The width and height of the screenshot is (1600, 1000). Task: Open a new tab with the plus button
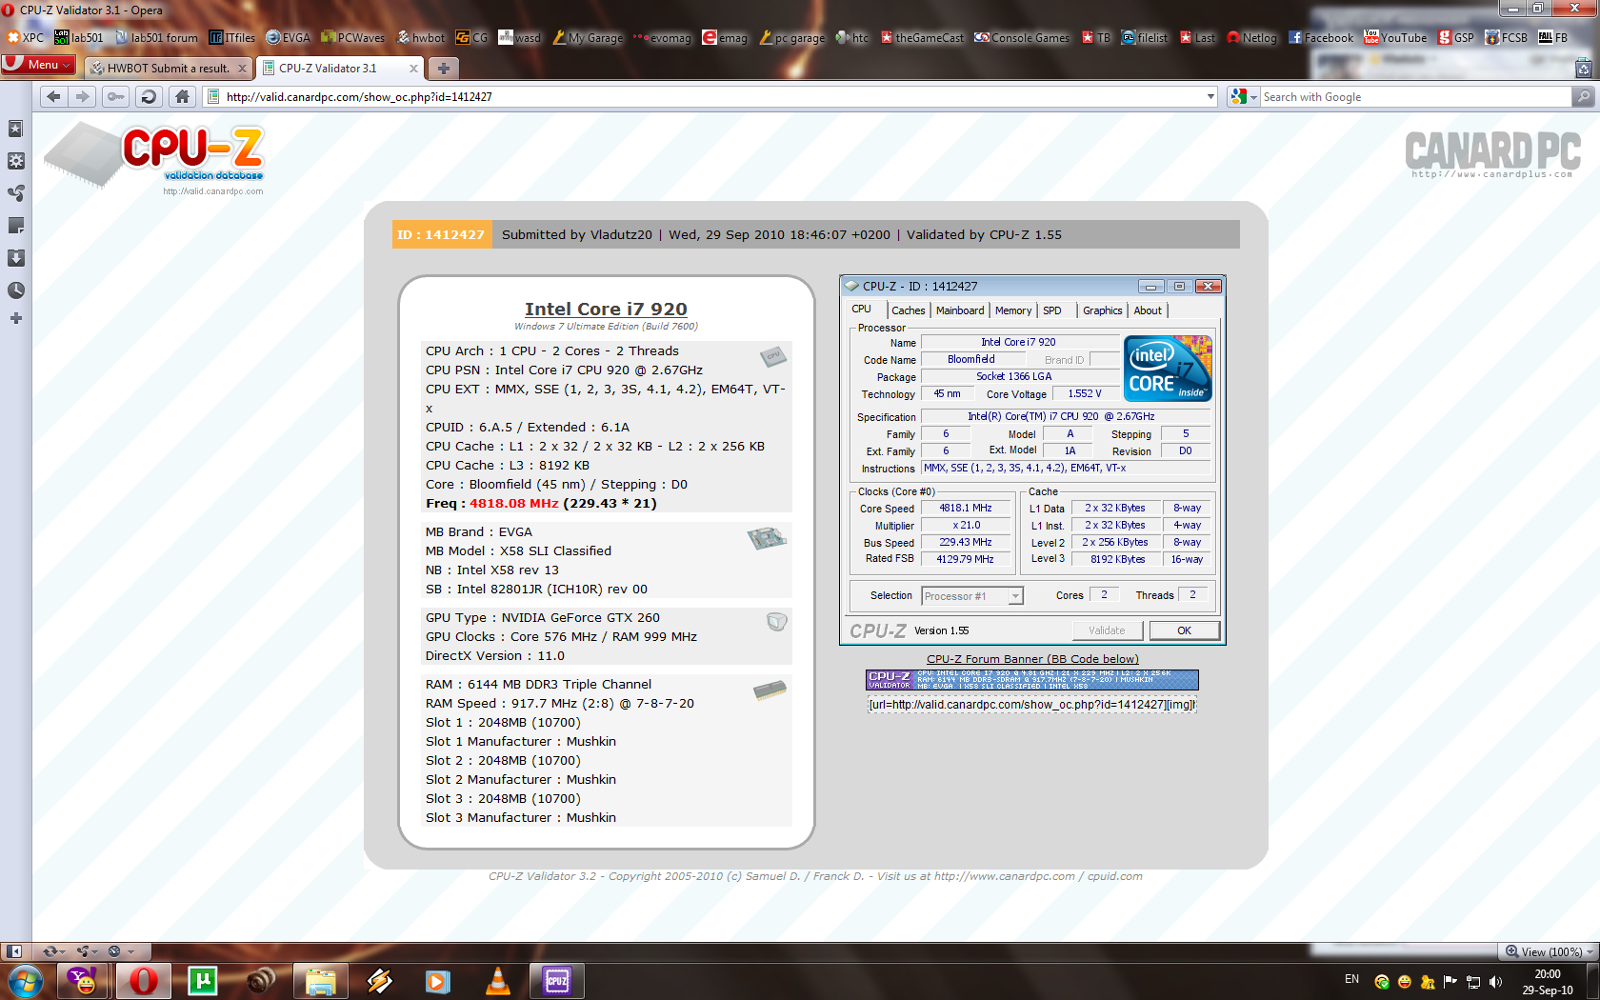(x=443, y=68)
